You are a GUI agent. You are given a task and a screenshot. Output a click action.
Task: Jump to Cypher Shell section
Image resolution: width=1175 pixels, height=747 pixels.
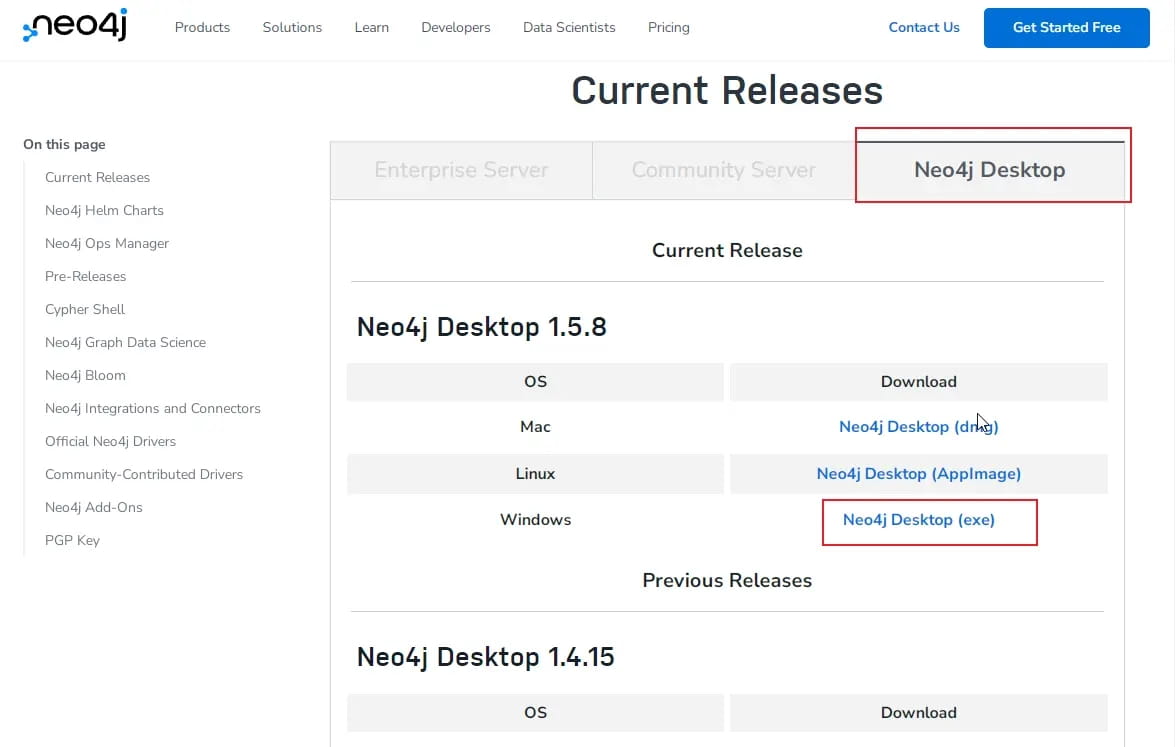click(x=85, y=309)
